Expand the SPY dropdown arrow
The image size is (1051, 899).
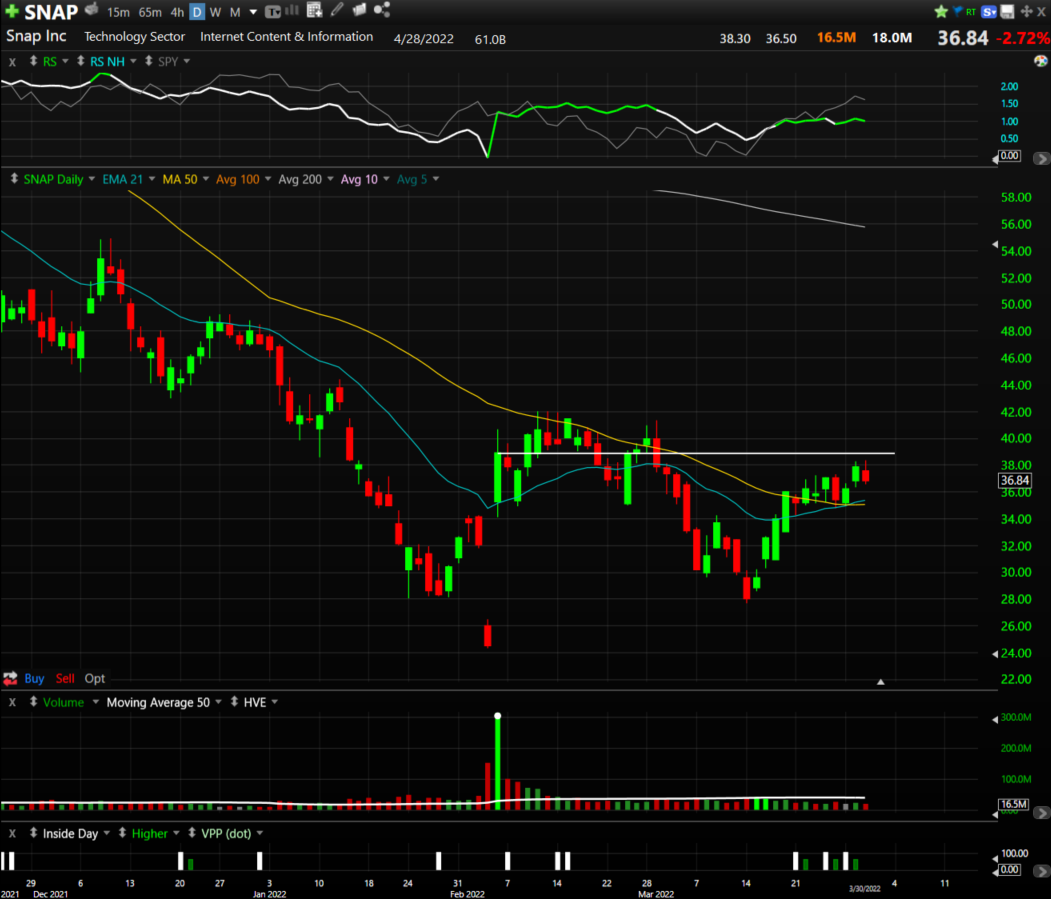(187, 62)
